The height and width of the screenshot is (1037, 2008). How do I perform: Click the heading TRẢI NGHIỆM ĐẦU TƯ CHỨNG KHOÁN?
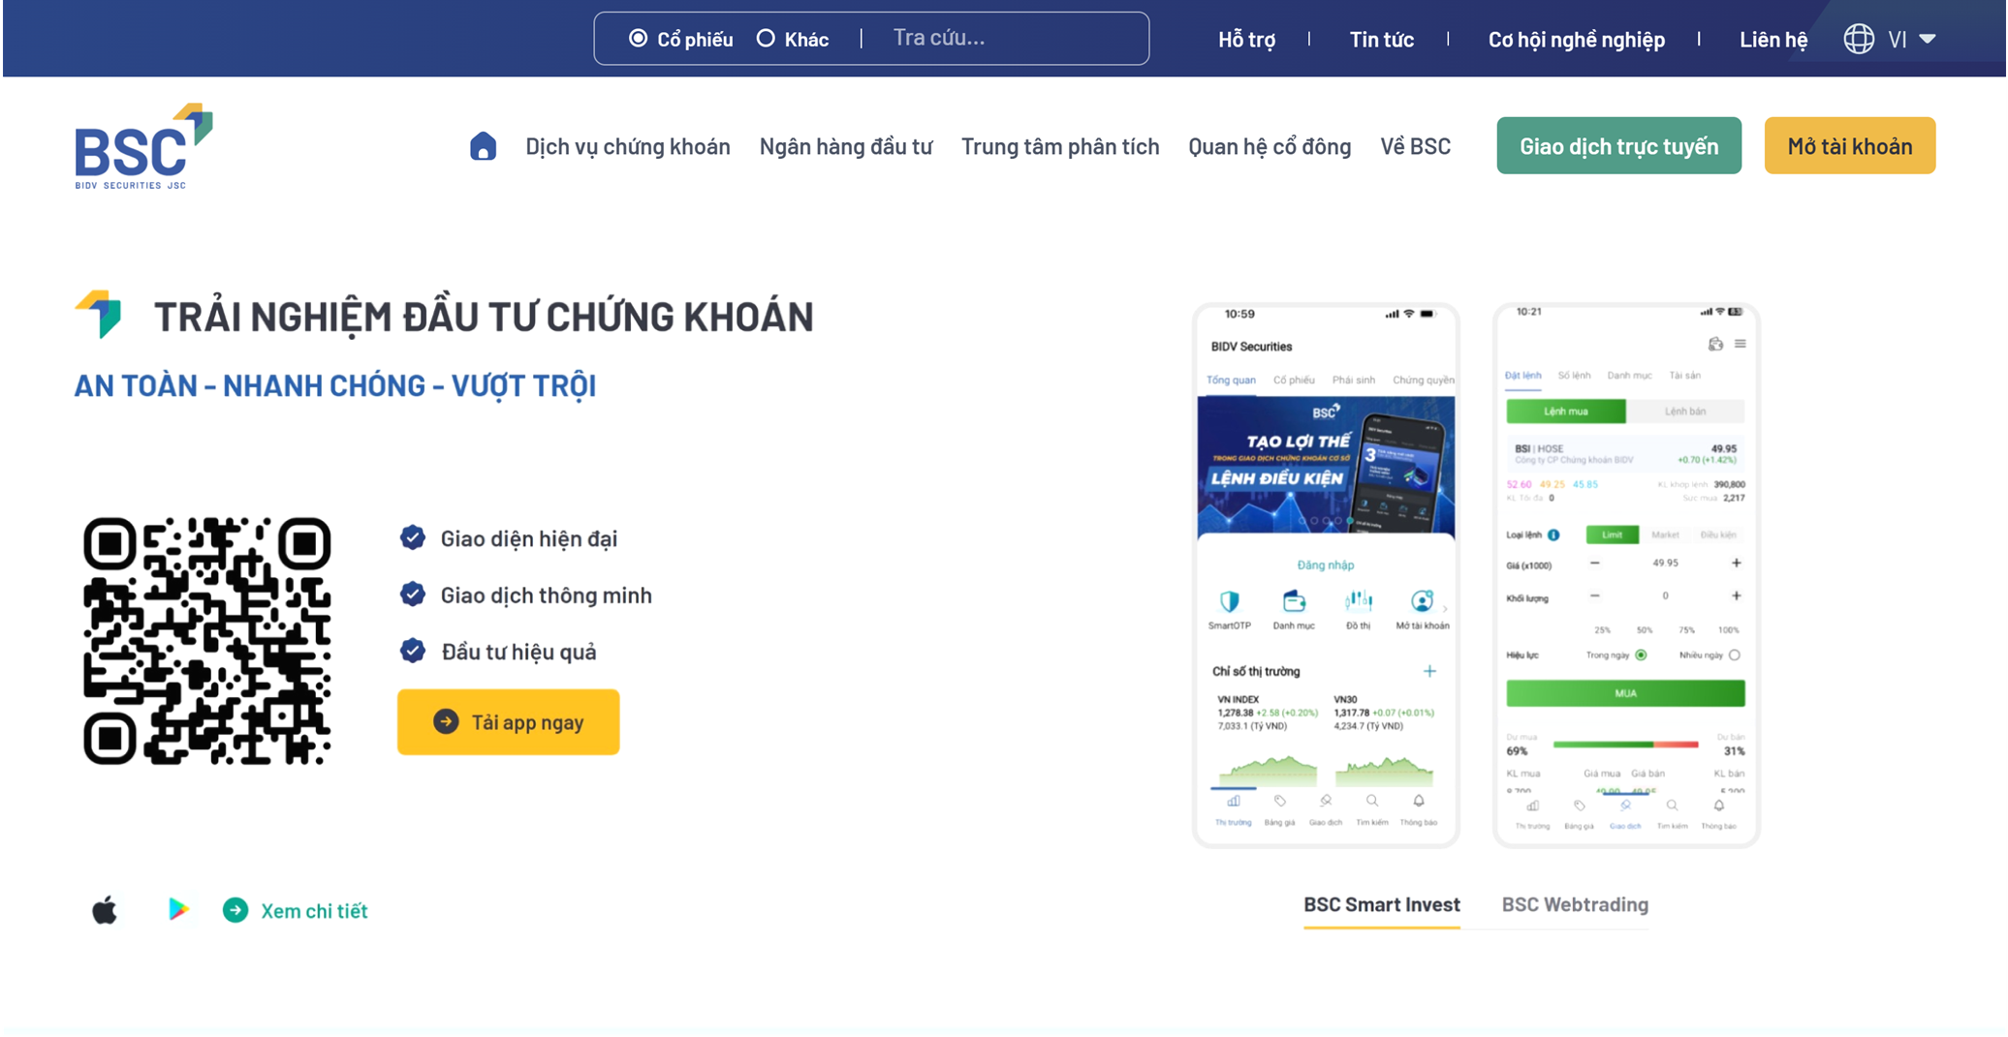pos(484,317)
